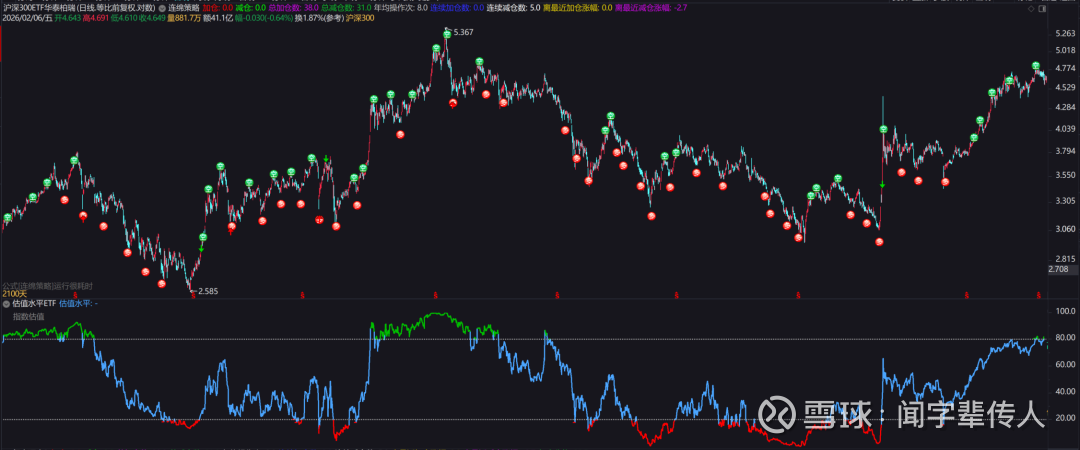Open the 连绵策略 indicator settings circle icon
Screen dimensions: 1080x450
[x=163, y=6]
